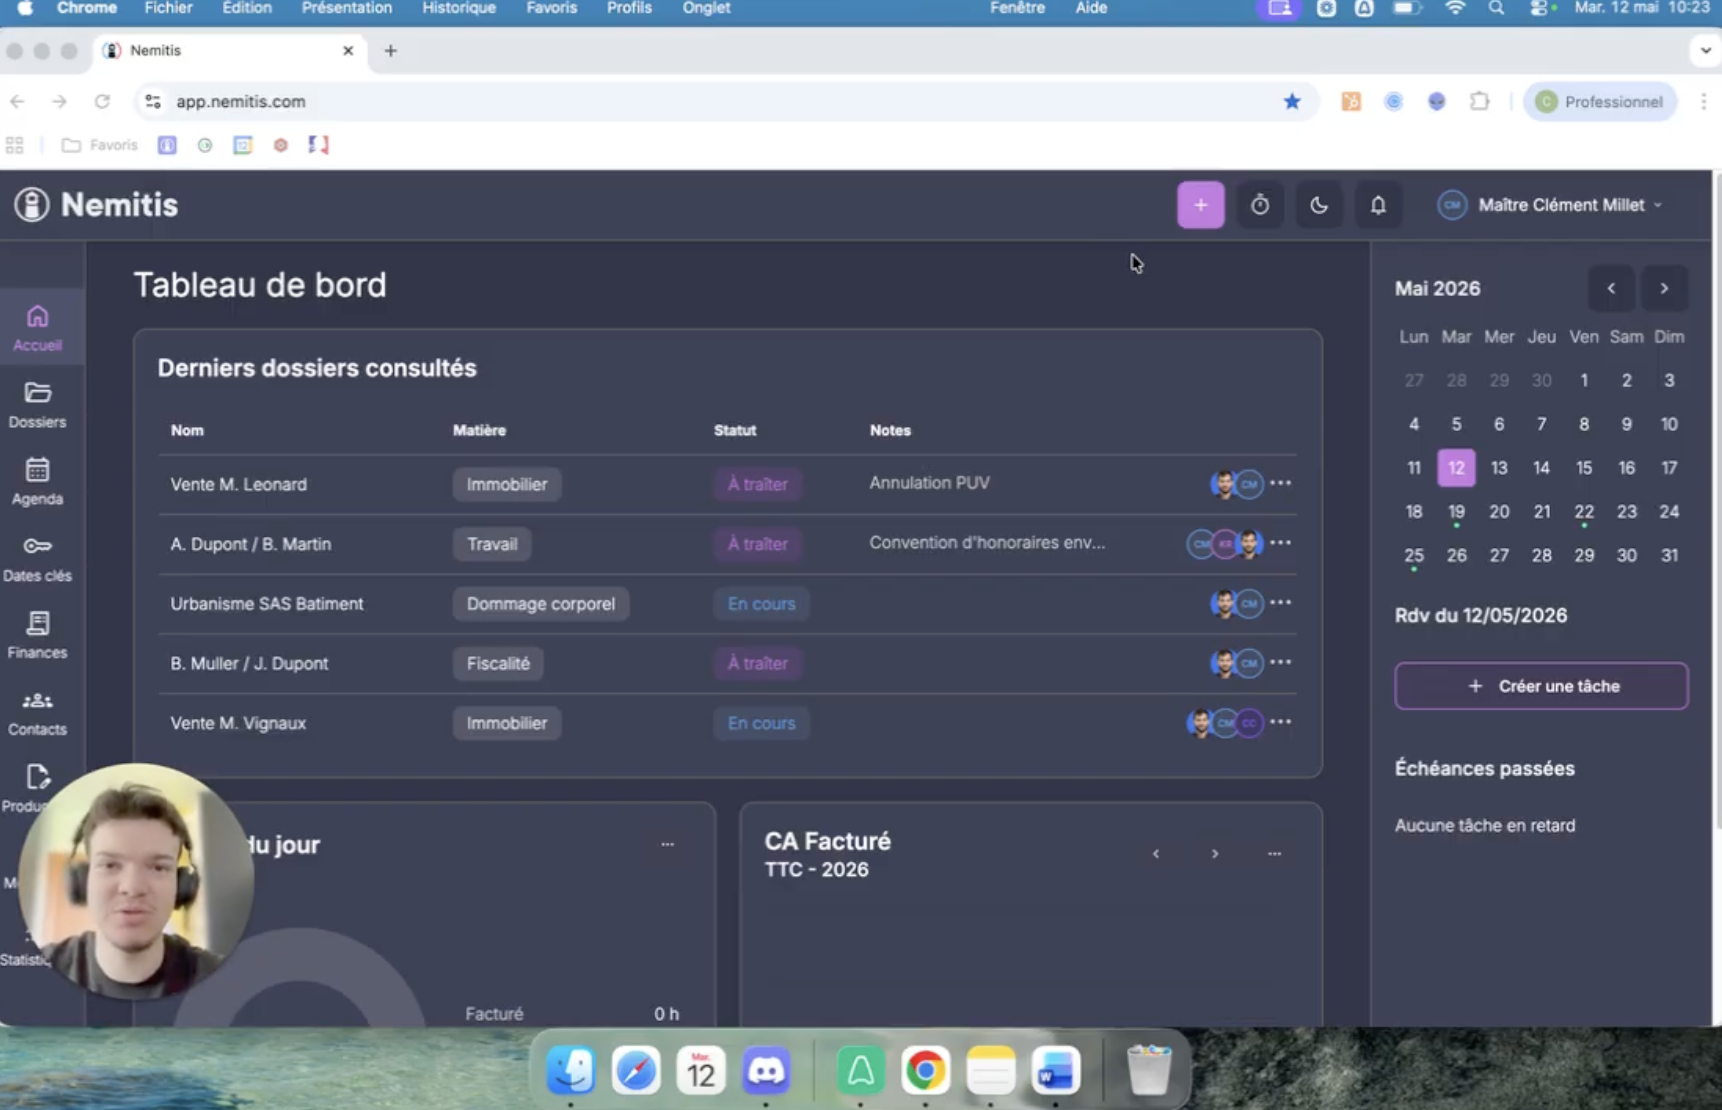
Task: Open Favoris bookmarks folder
Action: point(99,145)
